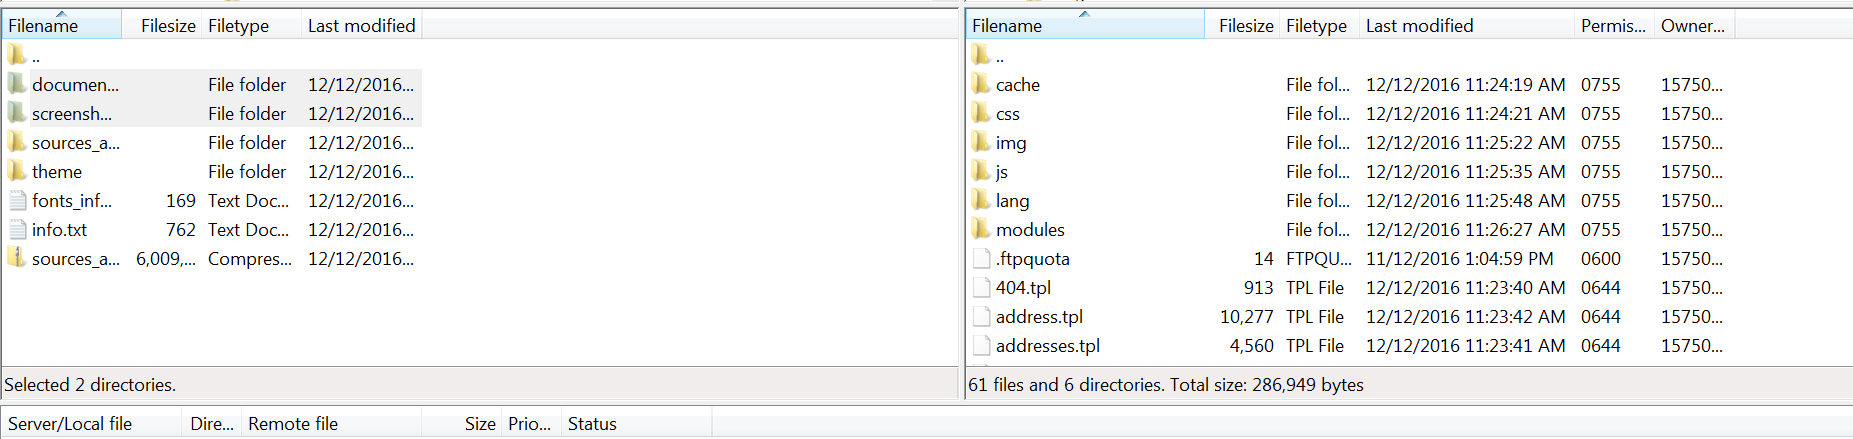1853x439 pixels.
Task: Click the documen... folder icon in local pane
Action: 17,84
